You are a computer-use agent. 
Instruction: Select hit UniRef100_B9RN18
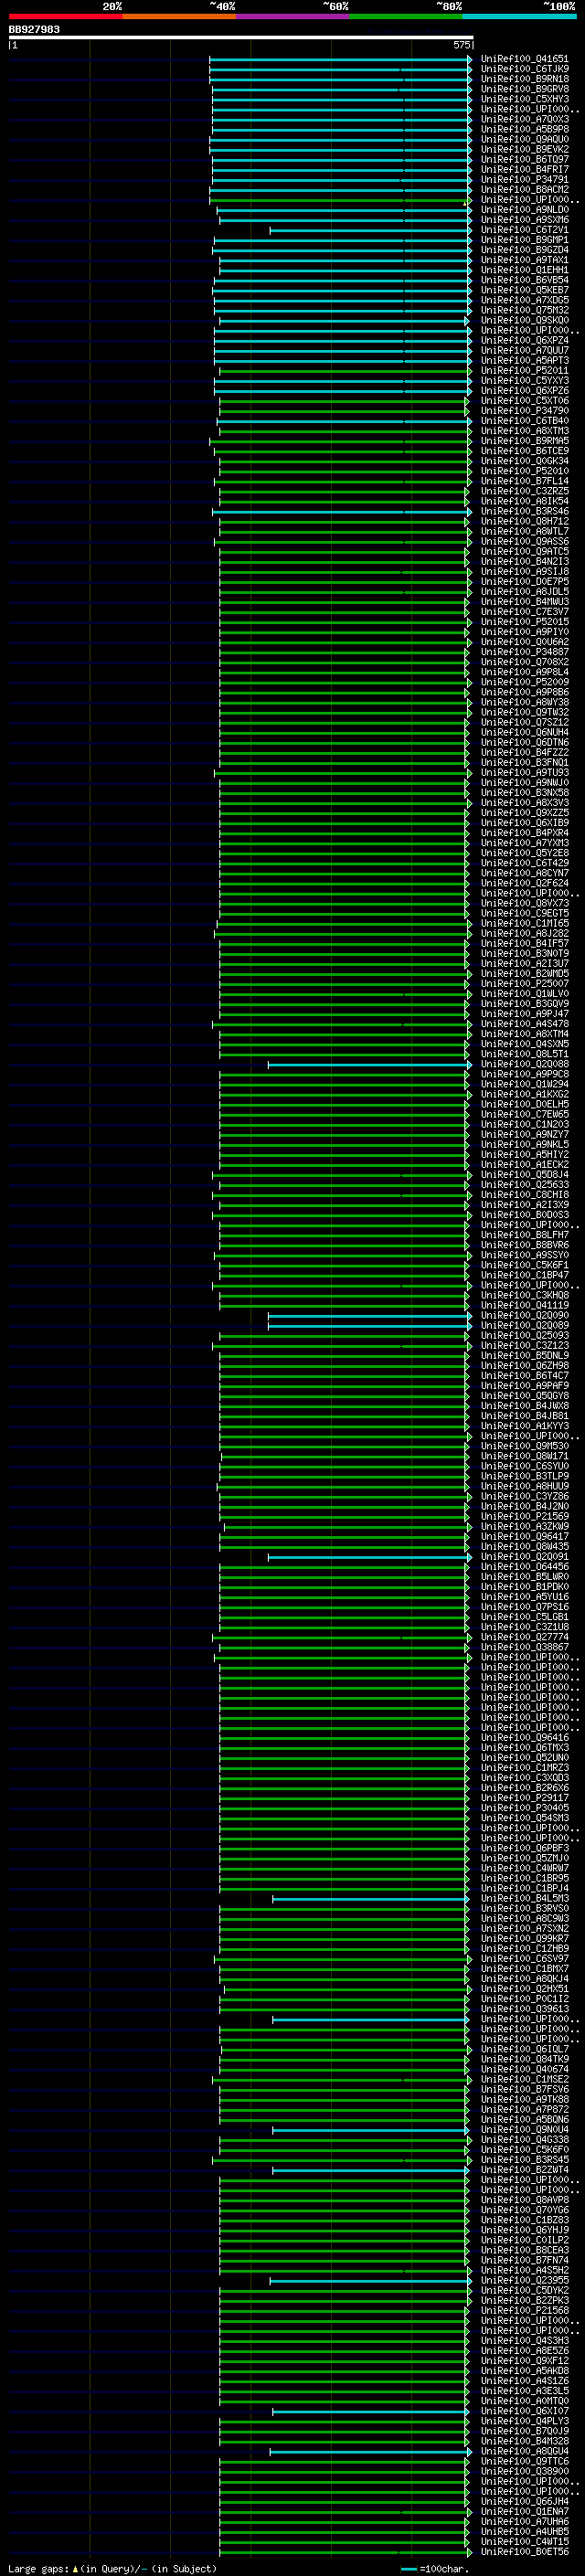[x=524, y=79]
